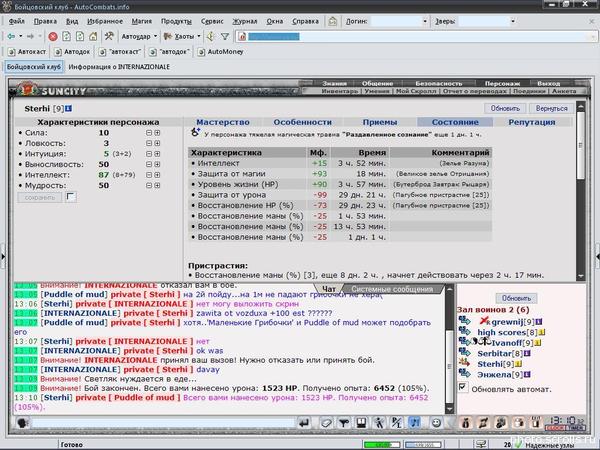
Task: Click Обновить button above character stats
Action: pyautogui.click(x=505, y=109)
